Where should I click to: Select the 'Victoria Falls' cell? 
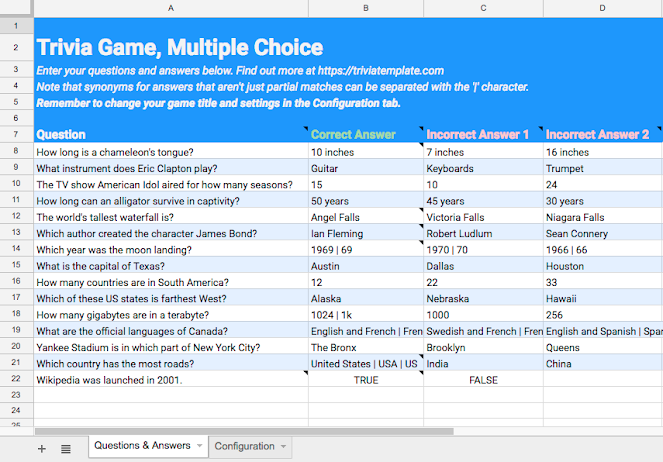pos(483,216)
